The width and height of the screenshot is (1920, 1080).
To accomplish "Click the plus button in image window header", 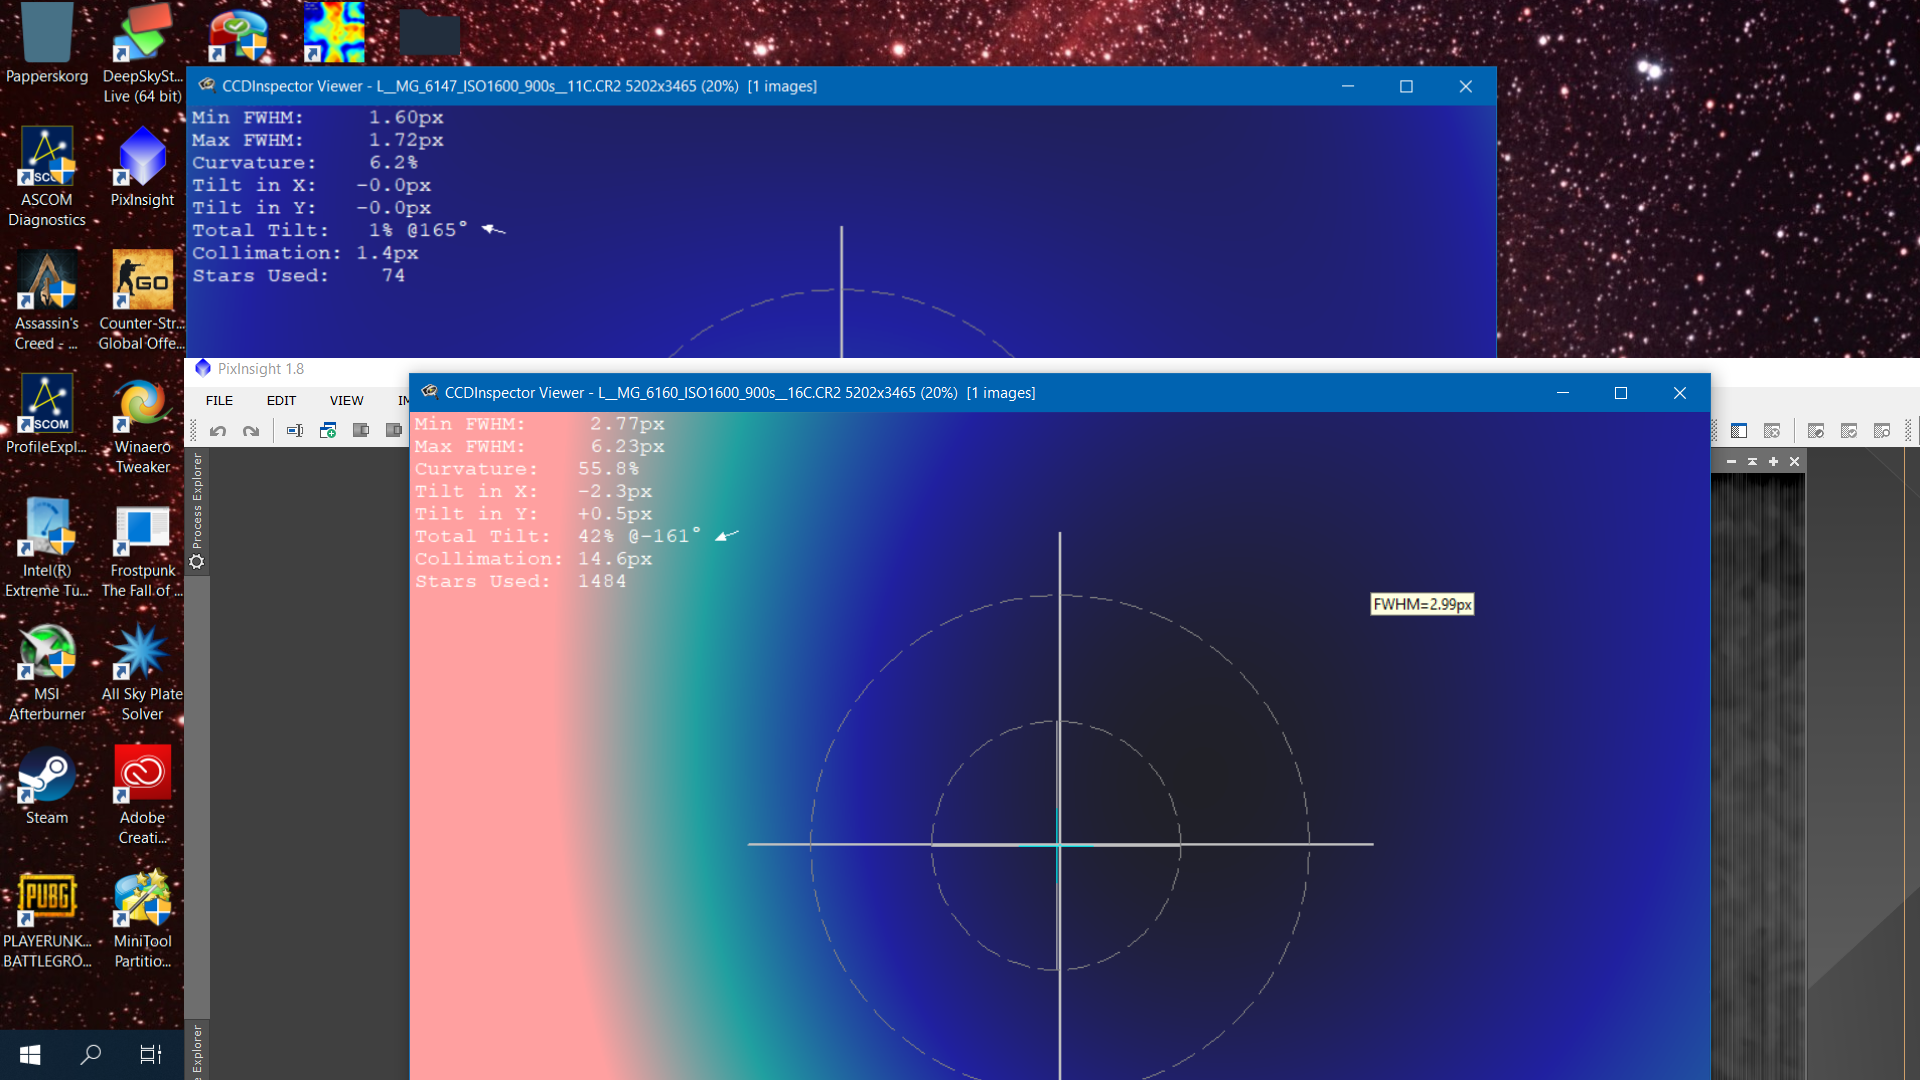I will click(x=1773, y=462).
